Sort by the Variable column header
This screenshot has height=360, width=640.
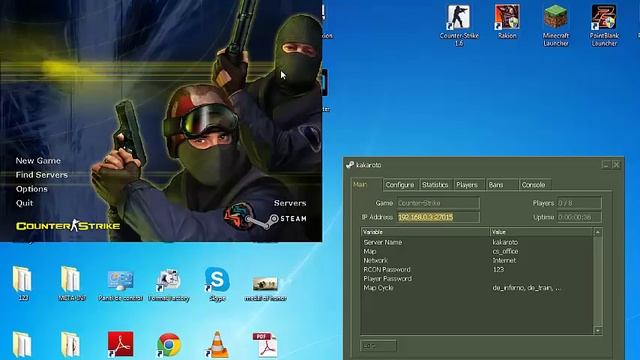425,232
